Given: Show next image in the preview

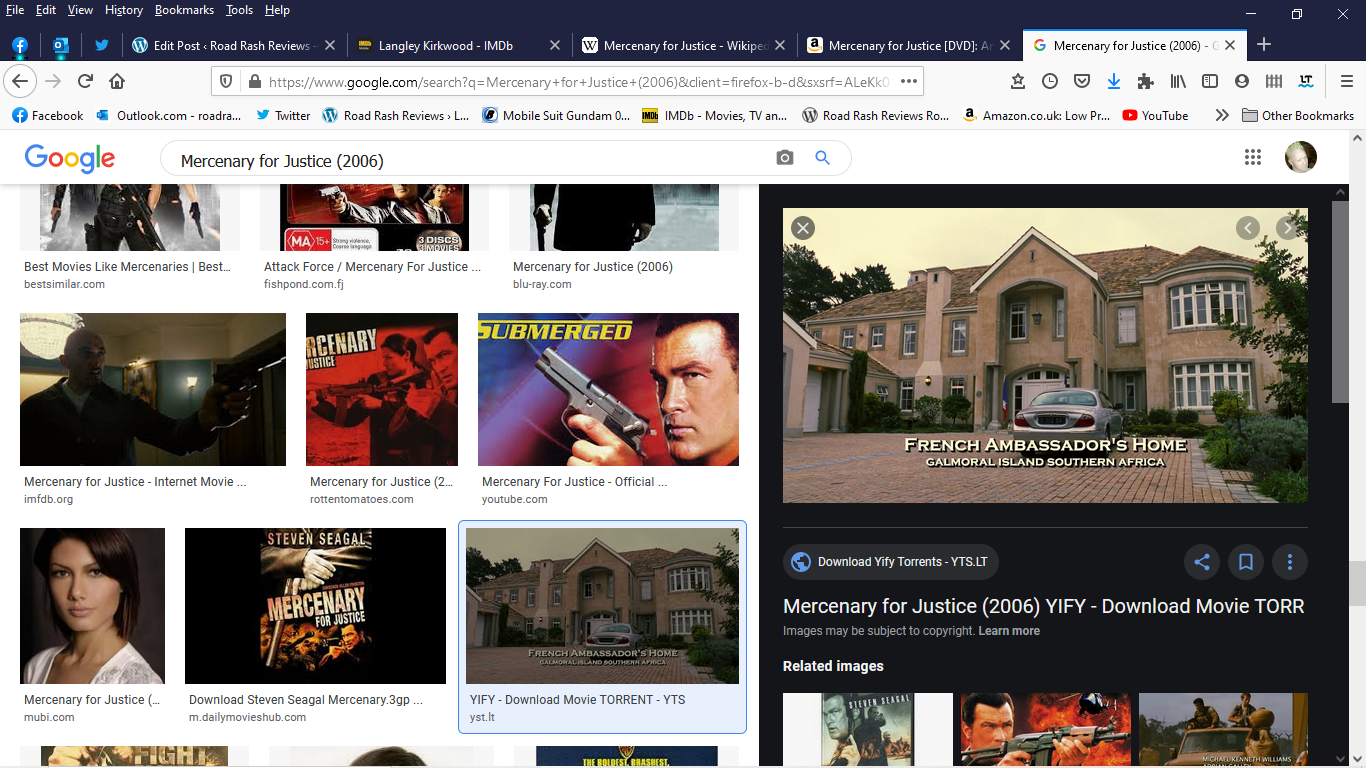Looking at the screenshot, I should pyautogui.click(x=1287, y=228).
